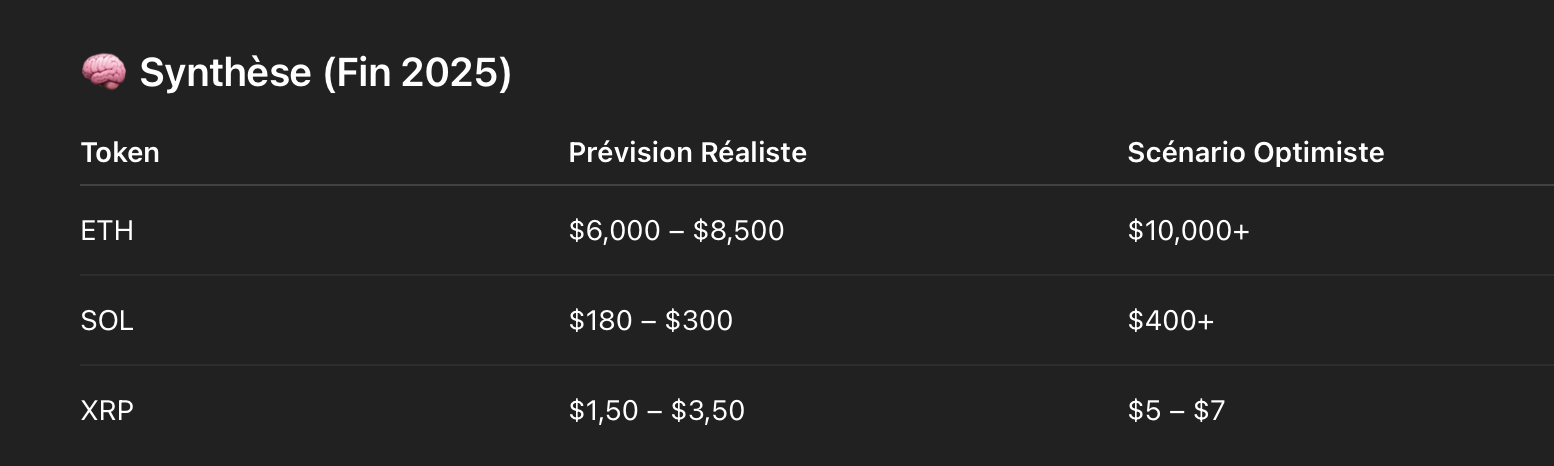This screenshot has height=466, width=1554.
Task: Select the Scénario Optimiste column header
Action: (1256, 152)
